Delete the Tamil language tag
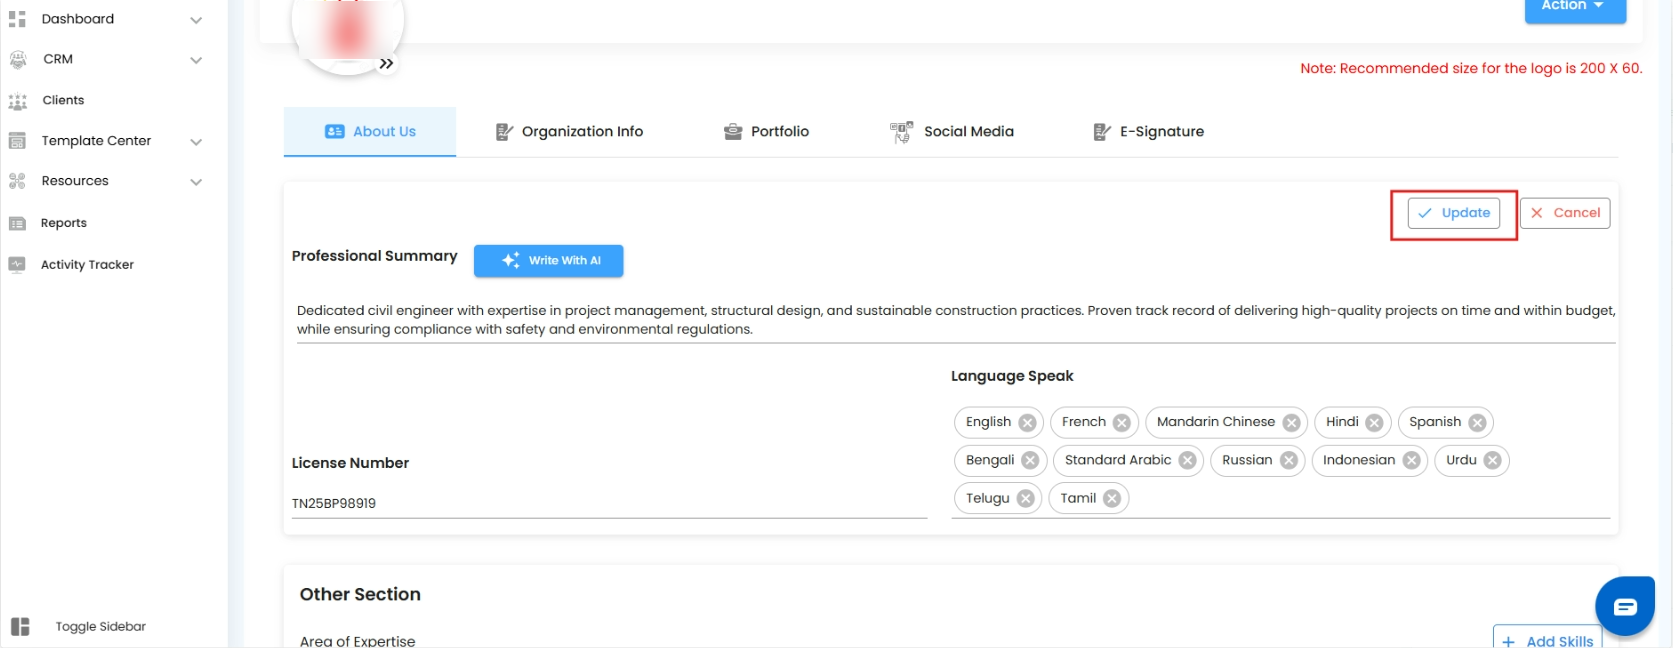Image resolution: width=1673 pixels, height=648 pixels. pyautogui.click(x=1112, y=499)
